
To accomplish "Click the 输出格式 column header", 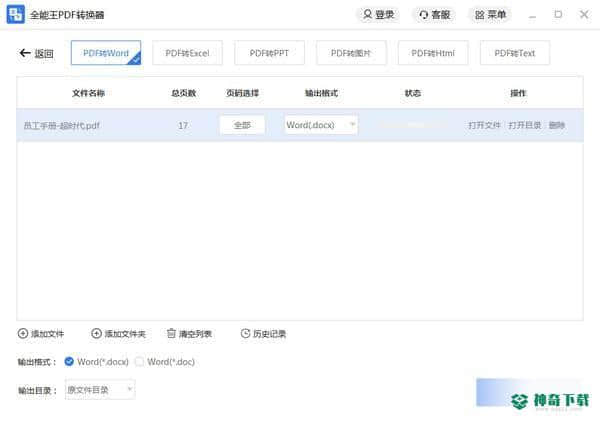I will [321, 93].
